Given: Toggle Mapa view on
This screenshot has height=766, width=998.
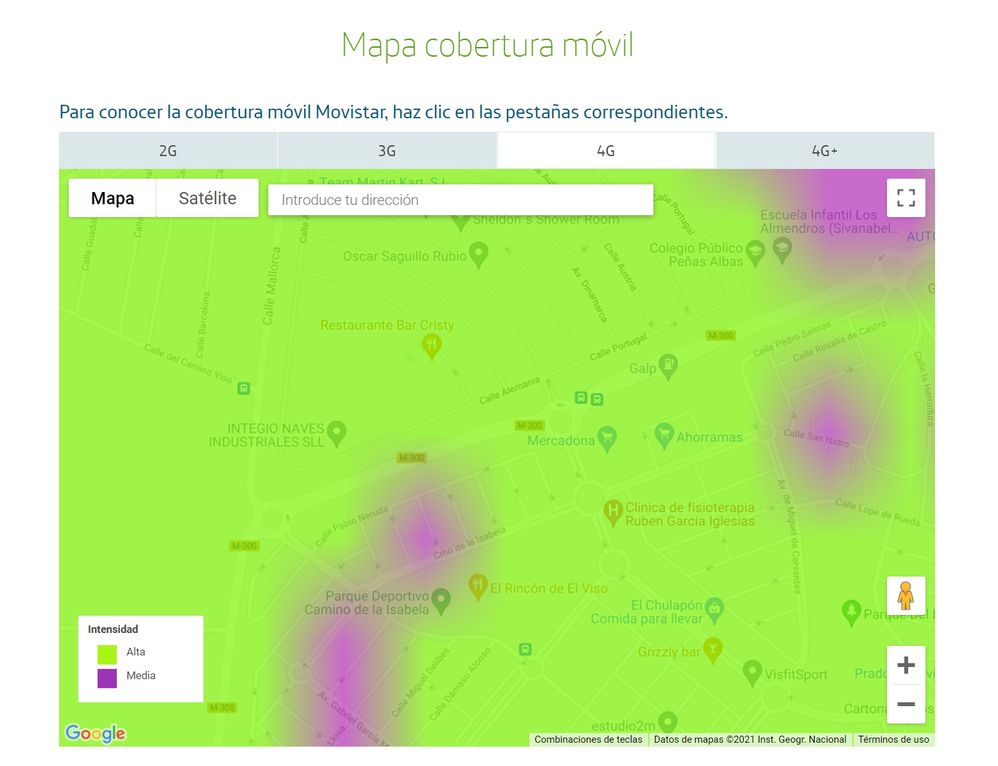Looking at the screenshot, I should coord(111,198).
